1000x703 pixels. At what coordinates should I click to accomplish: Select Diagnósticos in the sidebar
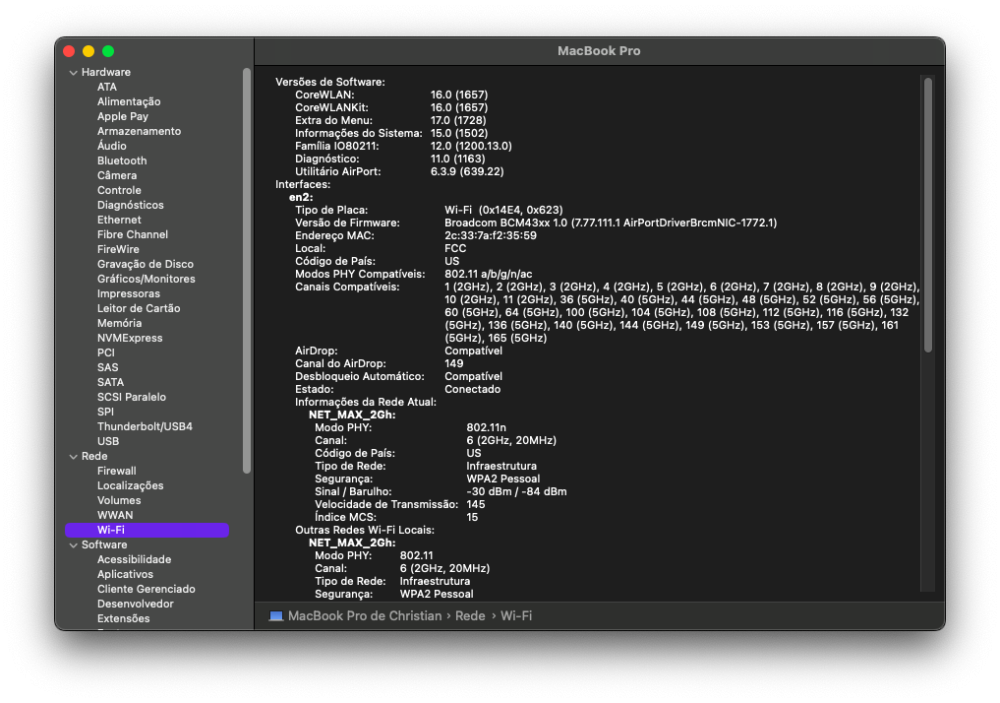130,205
